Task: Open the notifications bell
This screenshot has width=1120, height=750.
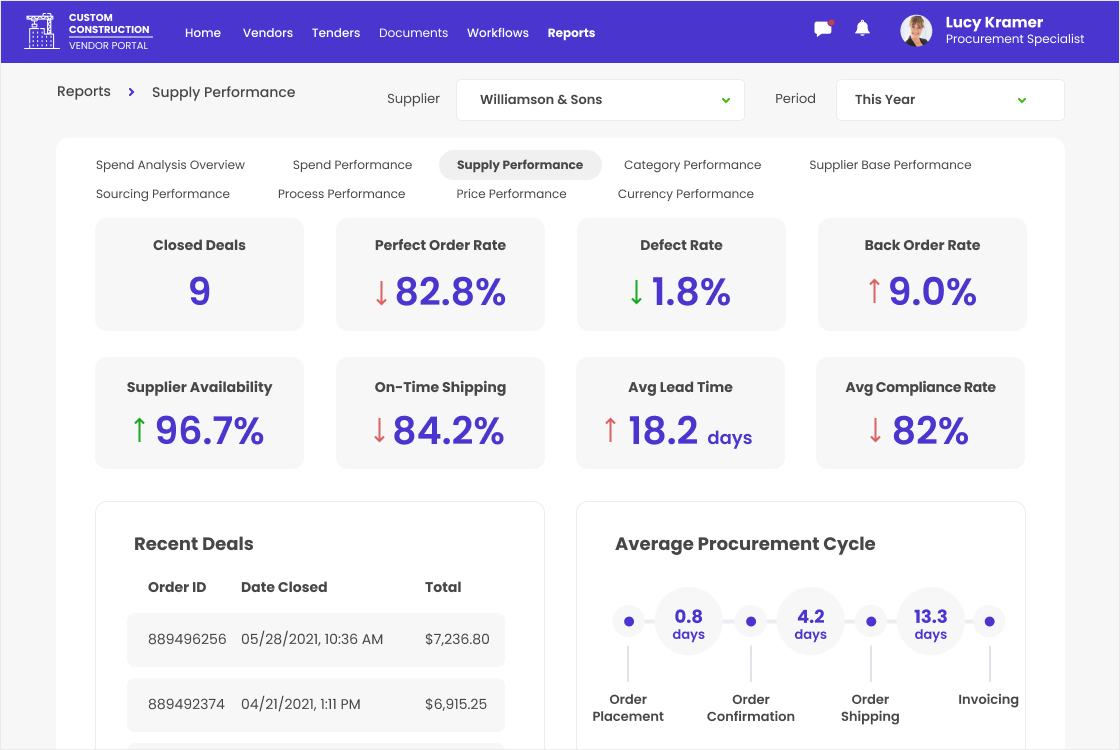Action: (x=862, y=29)
